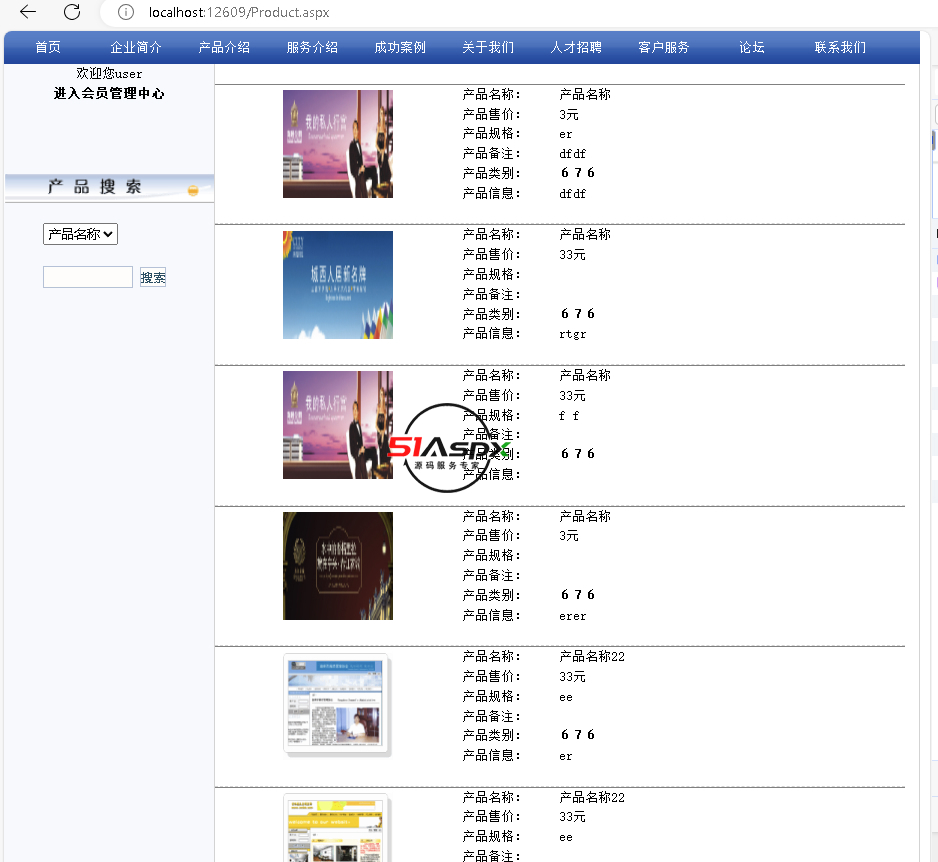Open third product thumbnail with spec f f

tap(338, 425)
